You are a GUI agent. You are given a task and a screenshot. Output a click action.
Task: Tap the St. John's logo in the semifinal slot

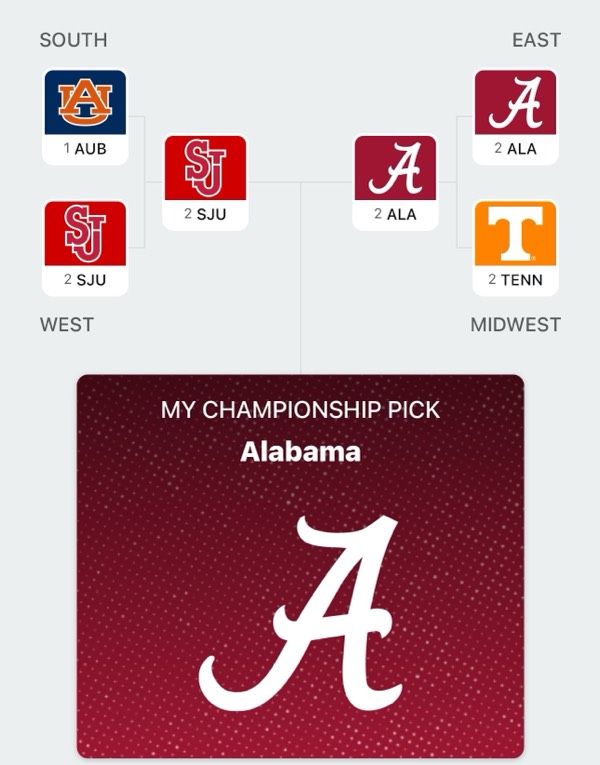(x=205, y=168)
